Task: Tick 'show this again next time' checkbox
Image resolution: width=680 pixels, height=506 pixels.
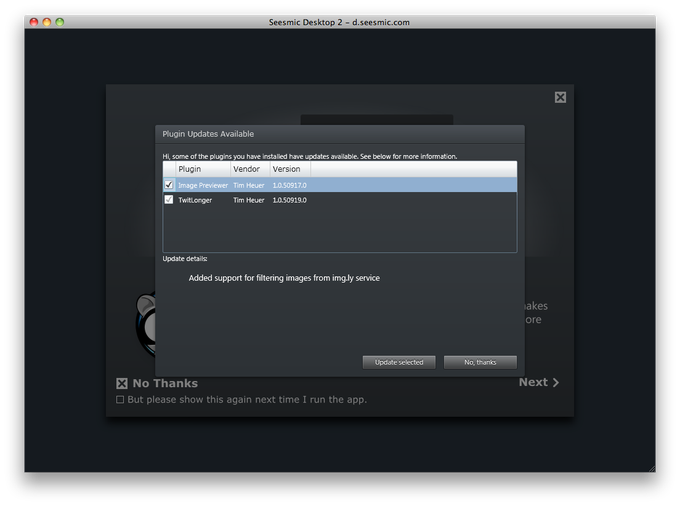Action: (x=120, y=399)
